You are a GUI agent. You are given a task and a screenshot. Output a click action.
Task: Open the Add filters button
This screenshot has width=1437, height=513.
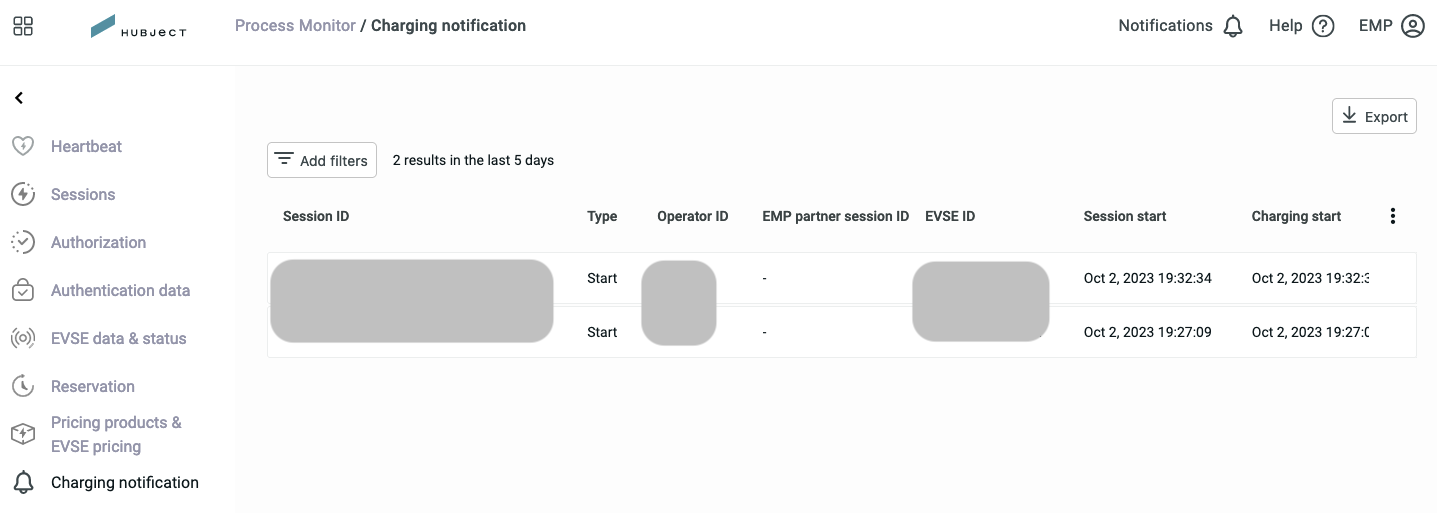point(322,160)
